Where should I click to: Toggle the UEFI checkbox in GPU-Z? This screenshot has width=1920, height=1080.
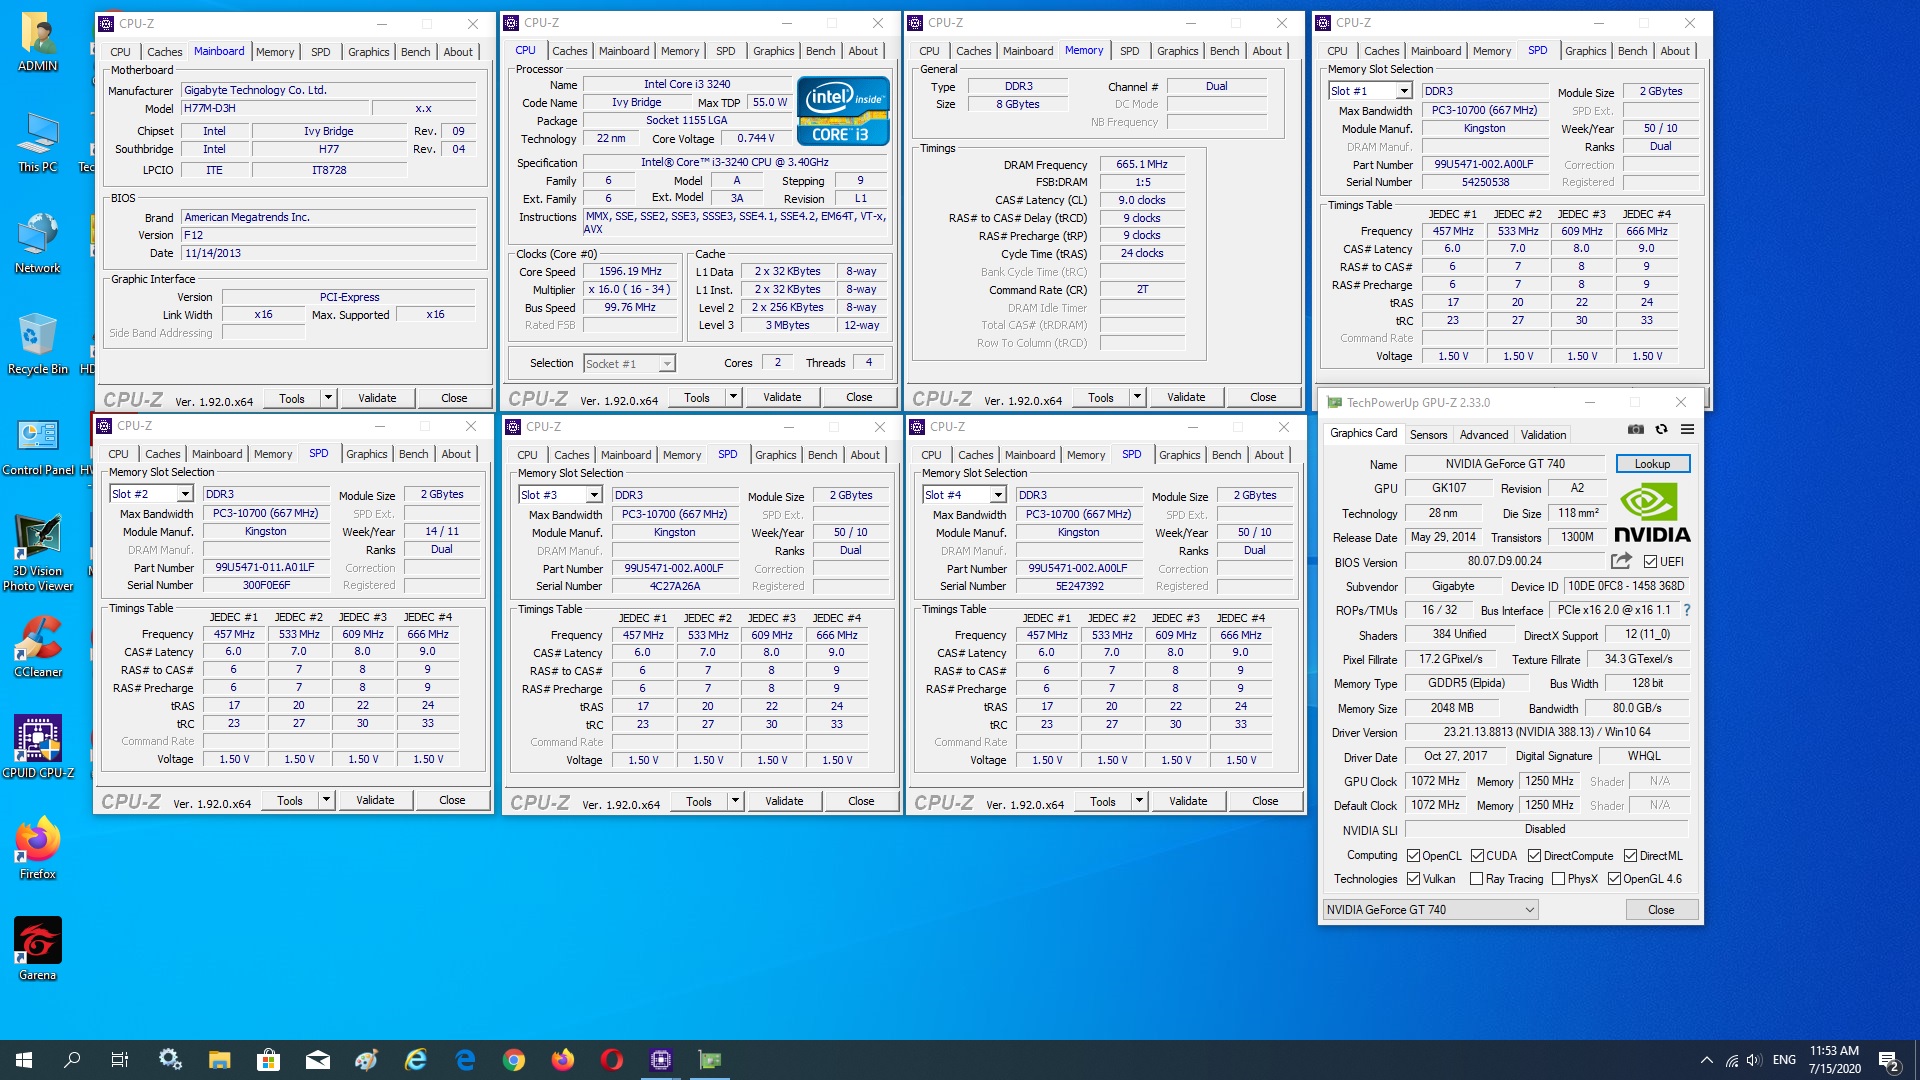tap(1650, 562)
